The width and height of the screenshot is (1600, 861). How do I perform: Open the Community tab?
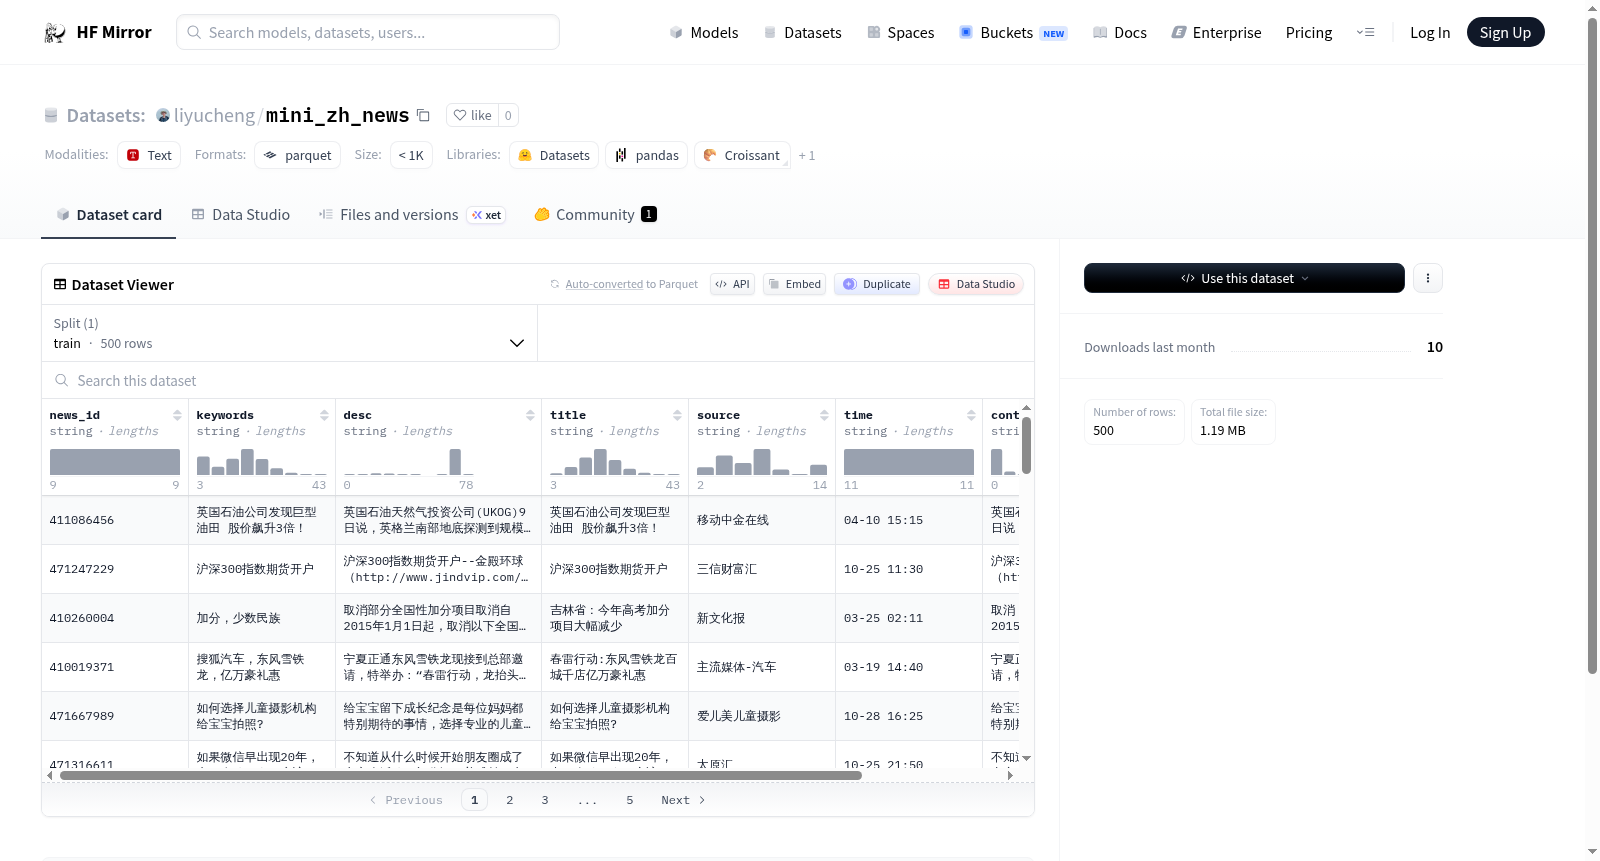(x=595, y=215)
